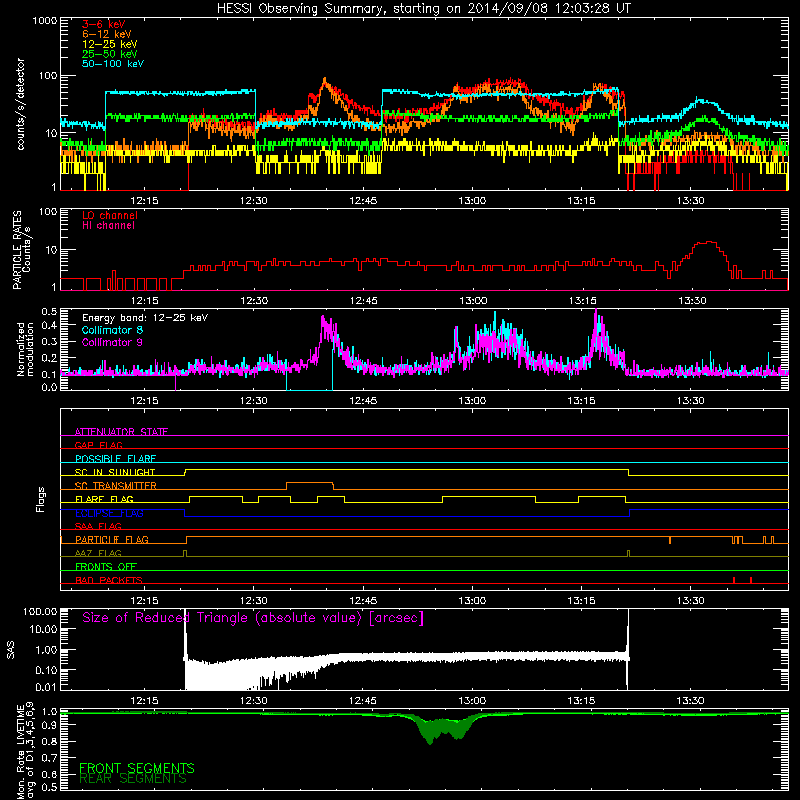Image resolution: width=800 pixels, height=800 pixels.
Task: Click the Energy band: 12-25 keV label
Action: tap(145, 318)
